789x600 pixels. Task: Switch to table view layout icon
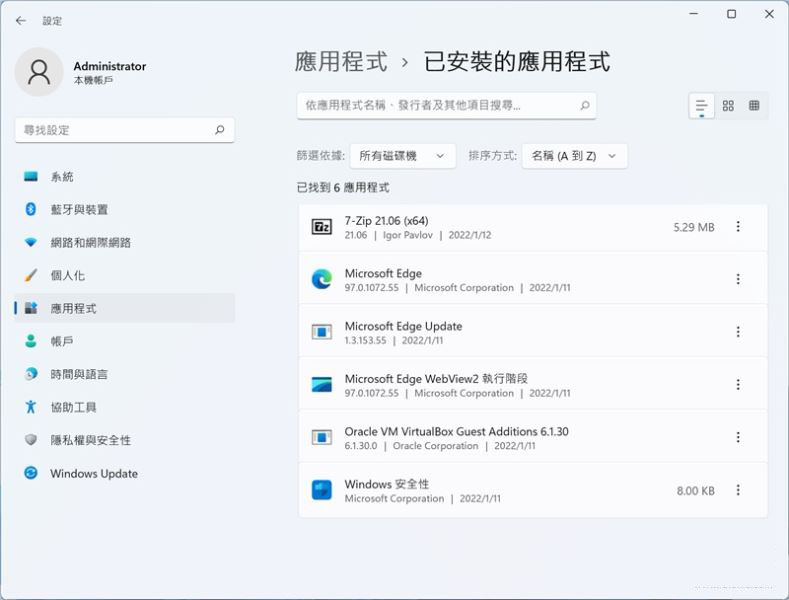(754, 106)
